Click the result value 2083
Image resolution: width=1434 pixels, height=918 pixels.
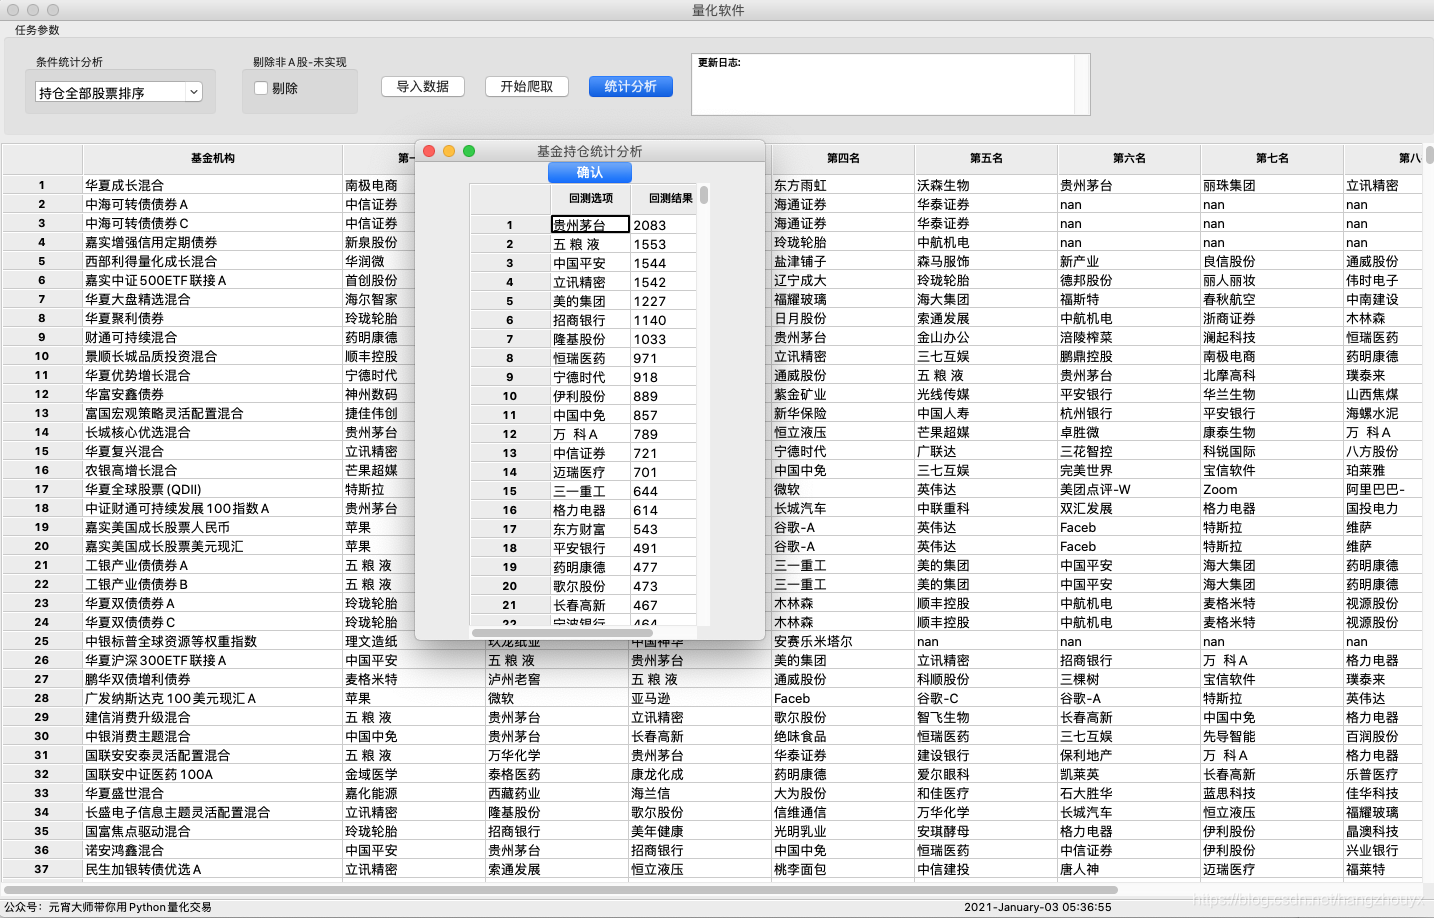tap(664, 225)
